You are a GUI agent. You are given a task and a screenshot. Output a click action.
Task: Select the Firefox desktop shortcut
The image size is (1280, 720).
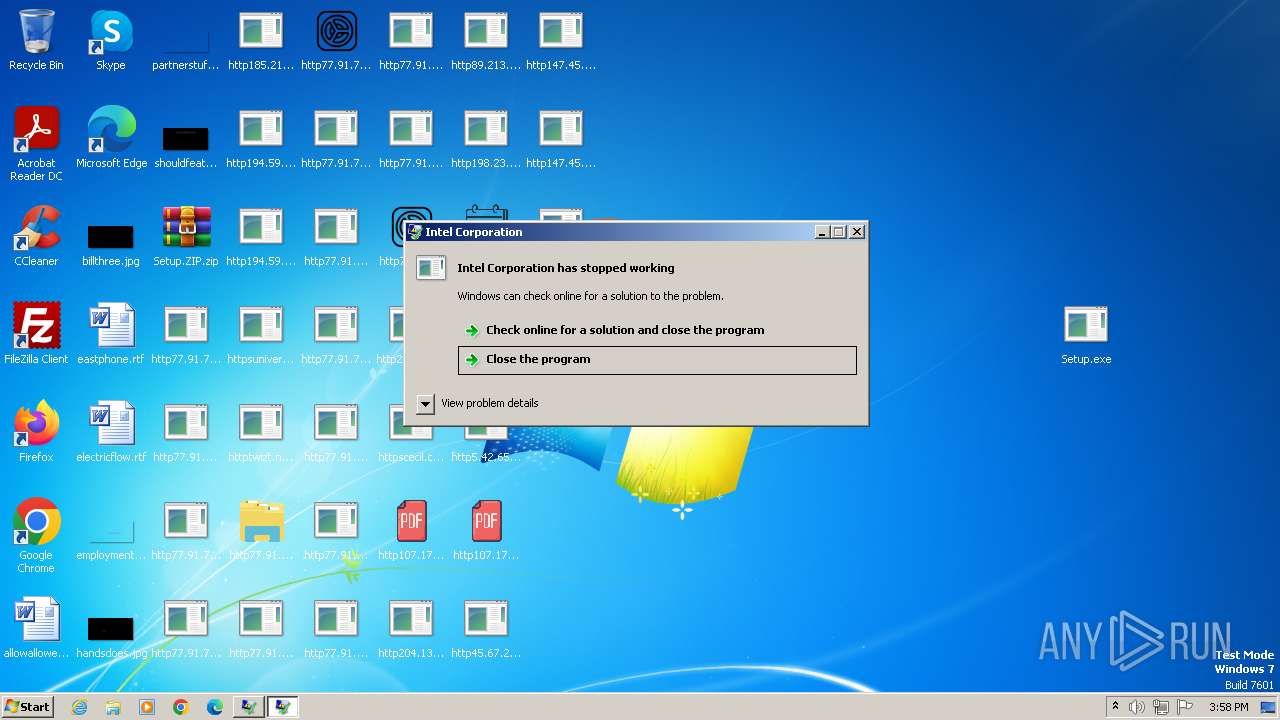click(x=36, y=433)
